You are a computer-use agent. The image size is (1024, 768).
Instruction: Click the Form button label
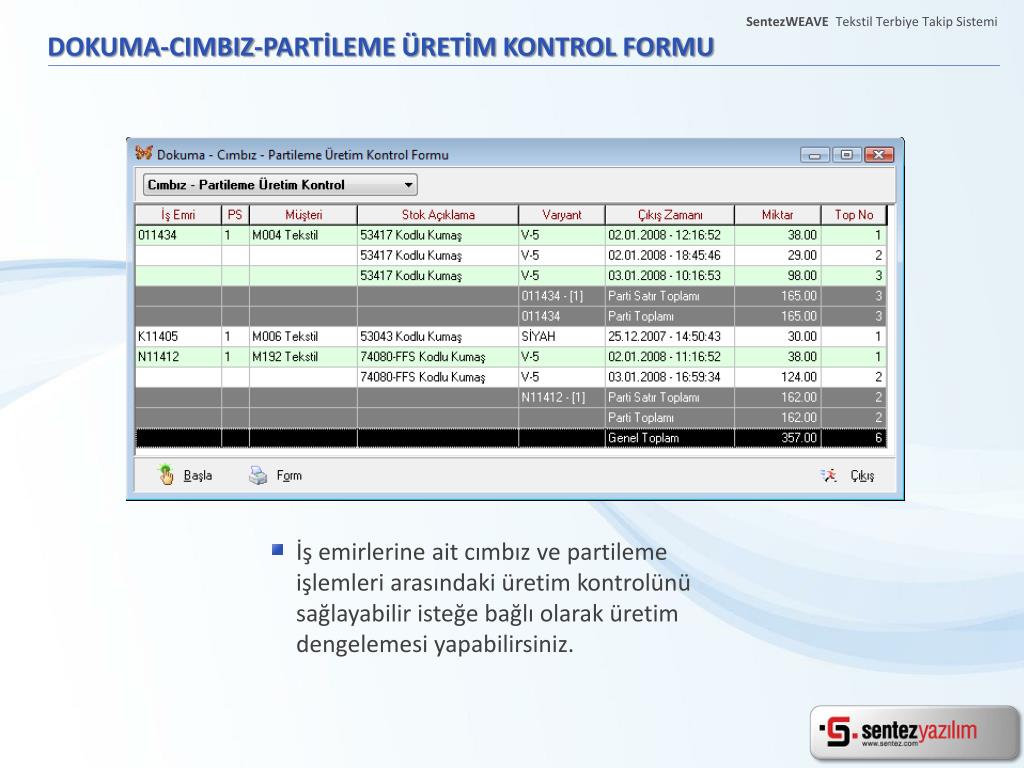click(289, 475)
